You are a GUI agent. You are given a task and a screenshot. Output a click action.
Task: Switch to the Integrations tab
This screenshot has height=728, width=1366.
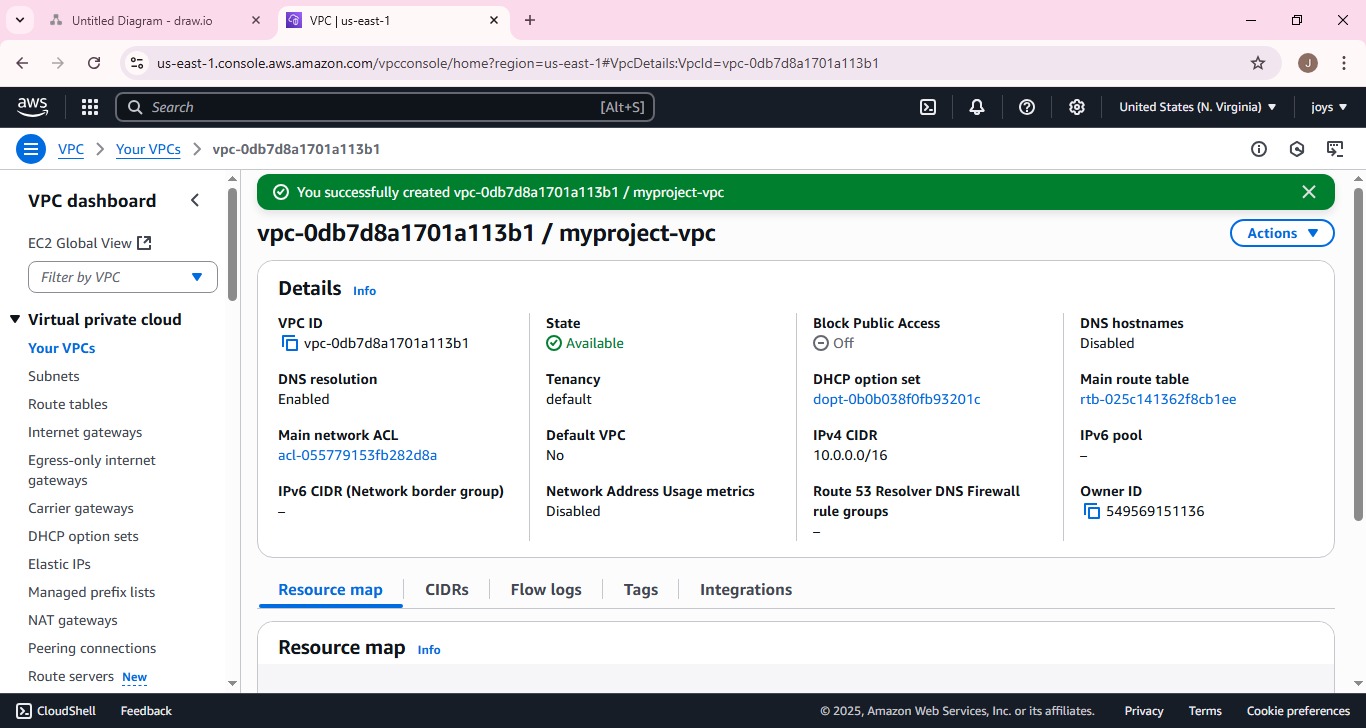pyautogui.click(x=746, y=589)
